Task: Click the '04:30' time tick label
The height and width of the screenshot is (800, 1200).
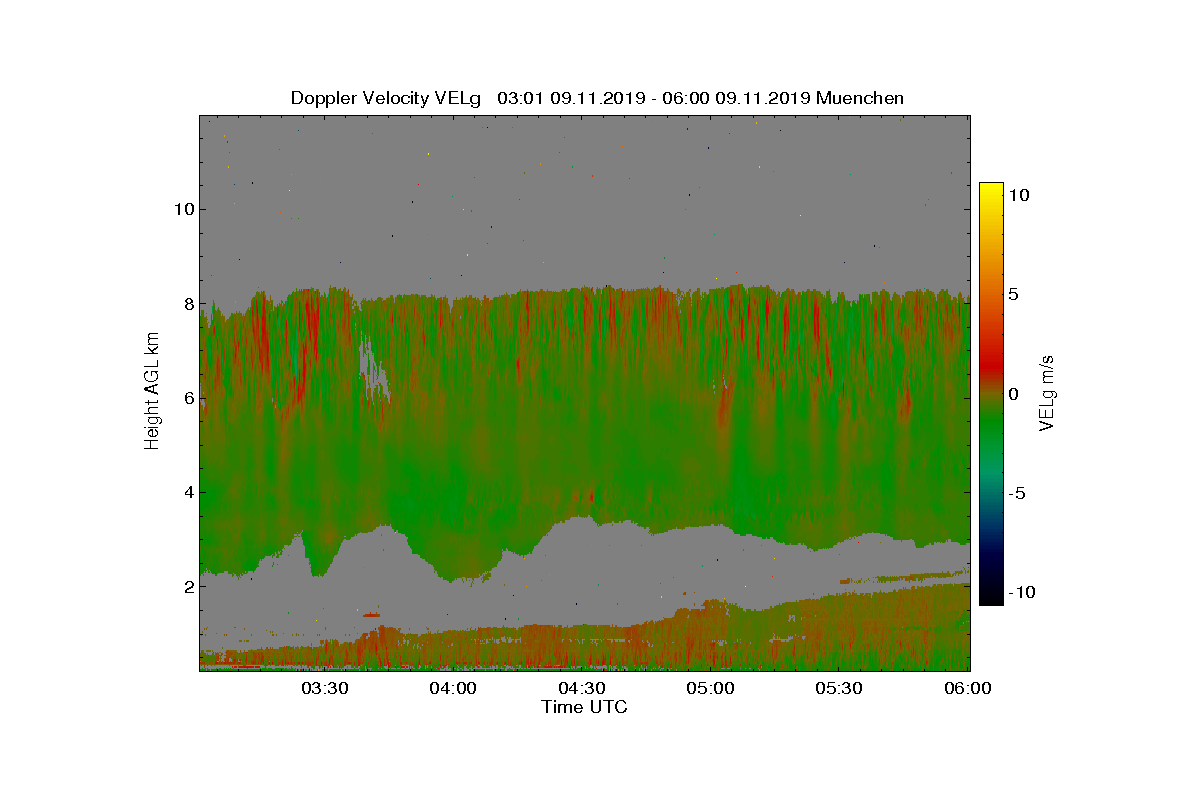Action: click(582, 688)
